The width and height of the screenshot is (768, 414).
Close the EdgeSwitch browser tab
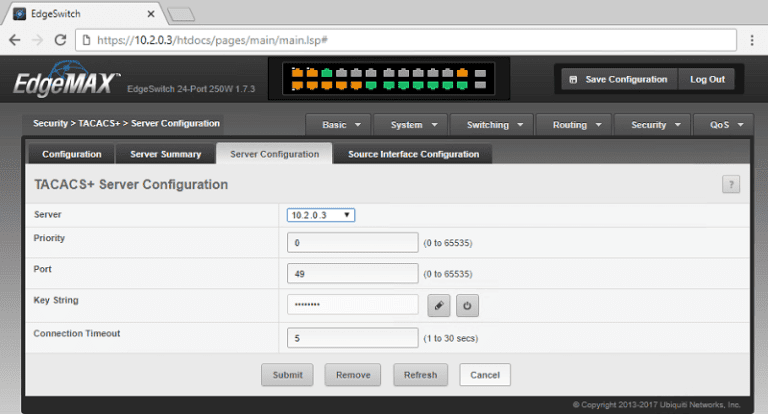pyautogui.click(x=151, y=14)
